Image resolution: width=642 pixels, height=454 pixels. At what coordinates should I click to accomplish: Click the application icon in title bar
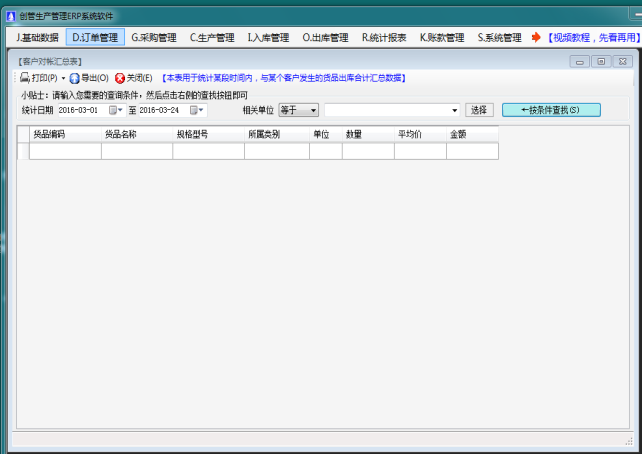pyautogui.click(x=10, y=17)
